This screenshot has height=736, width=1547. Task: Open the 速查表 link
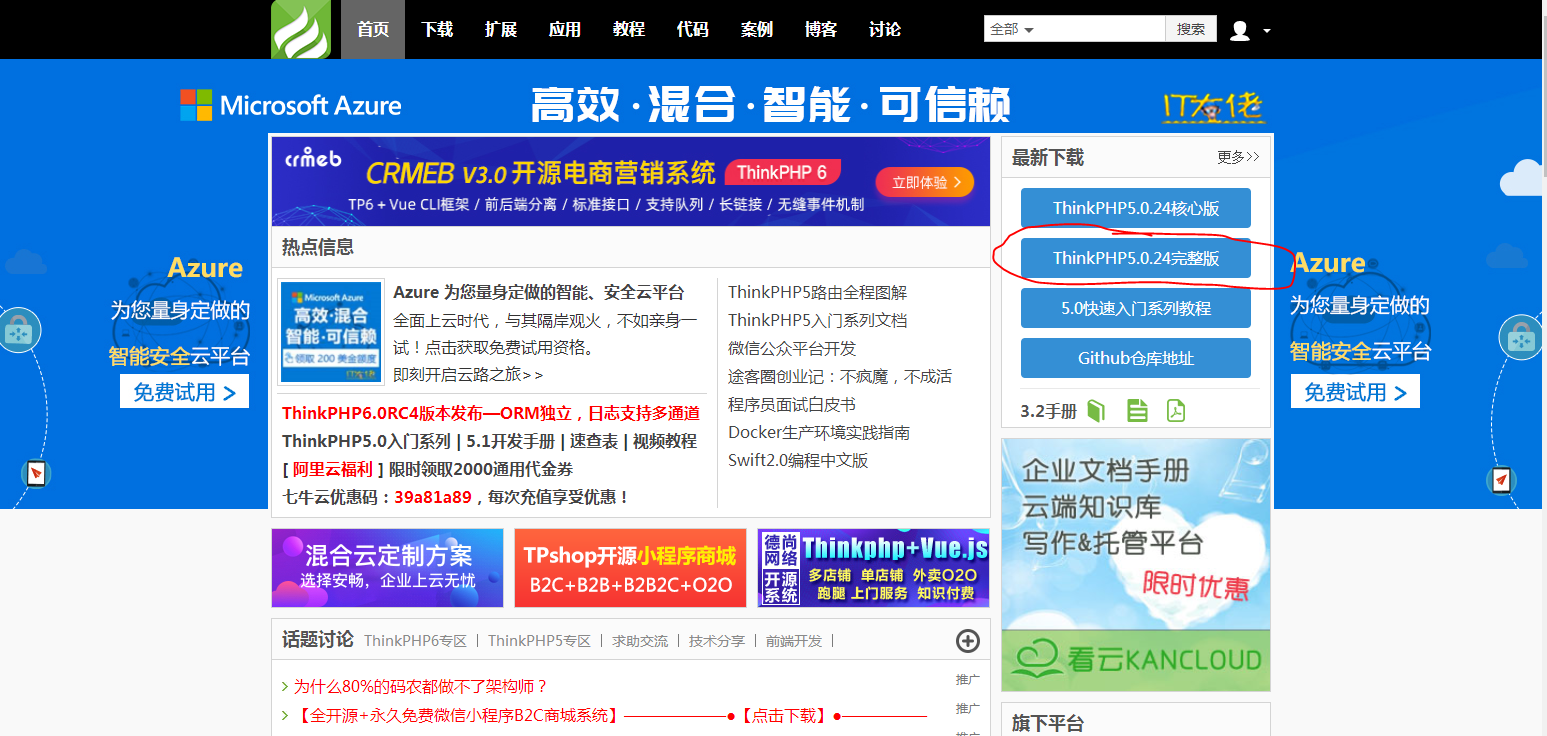[596, 441]
